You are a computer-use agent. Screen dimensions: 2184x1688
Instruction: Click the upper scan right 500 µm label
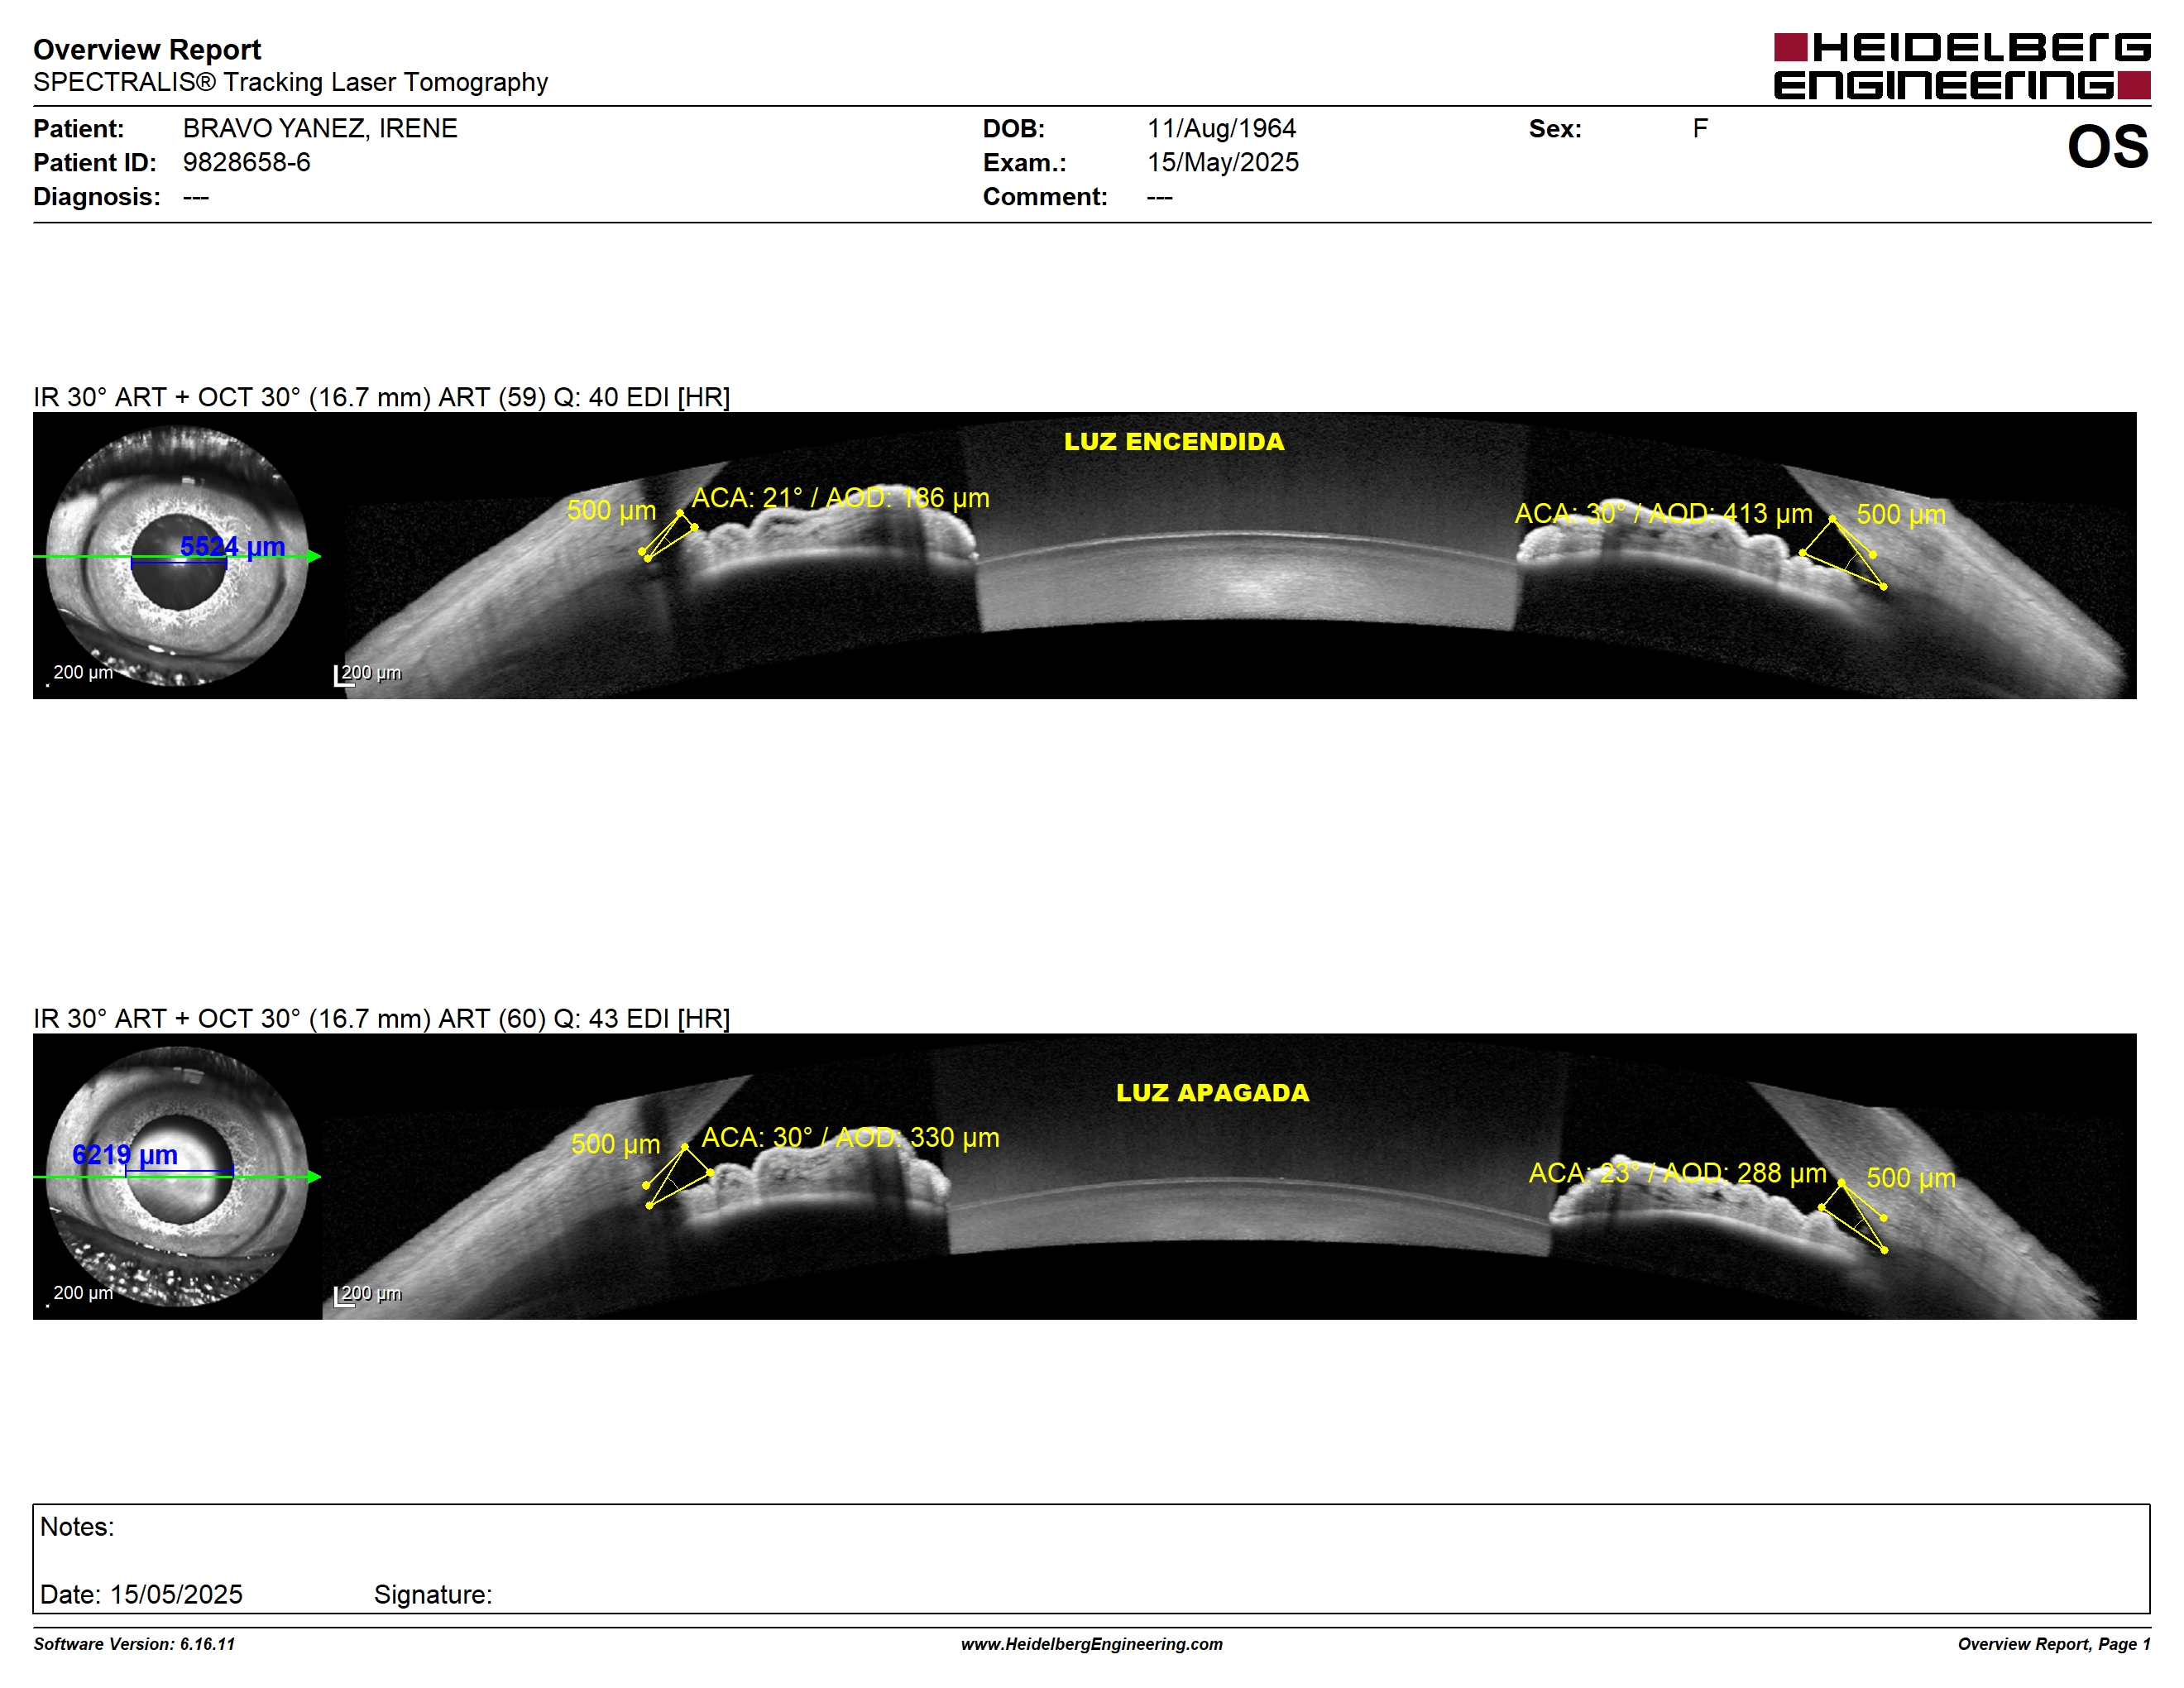click(x=1901, y=515)
